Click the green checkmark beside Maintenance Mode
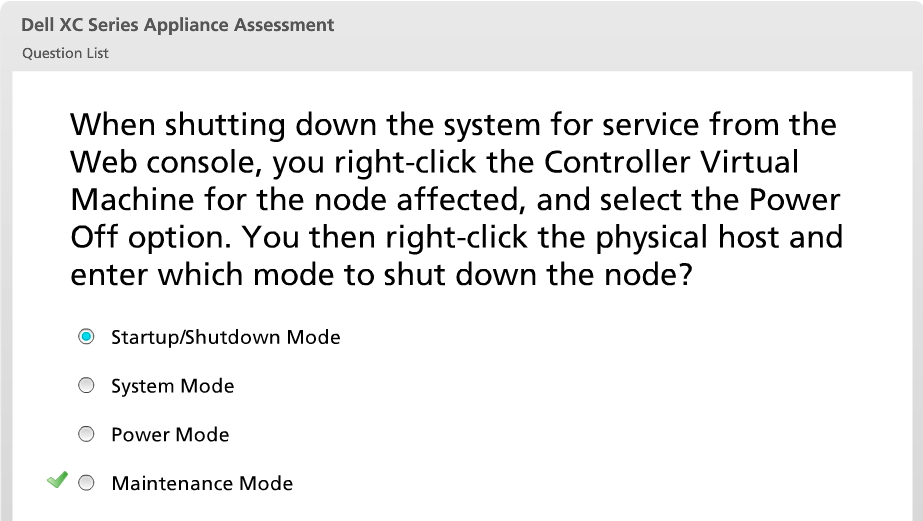Image resolution: width=923 pixels, height=521 pixels. 57,481
